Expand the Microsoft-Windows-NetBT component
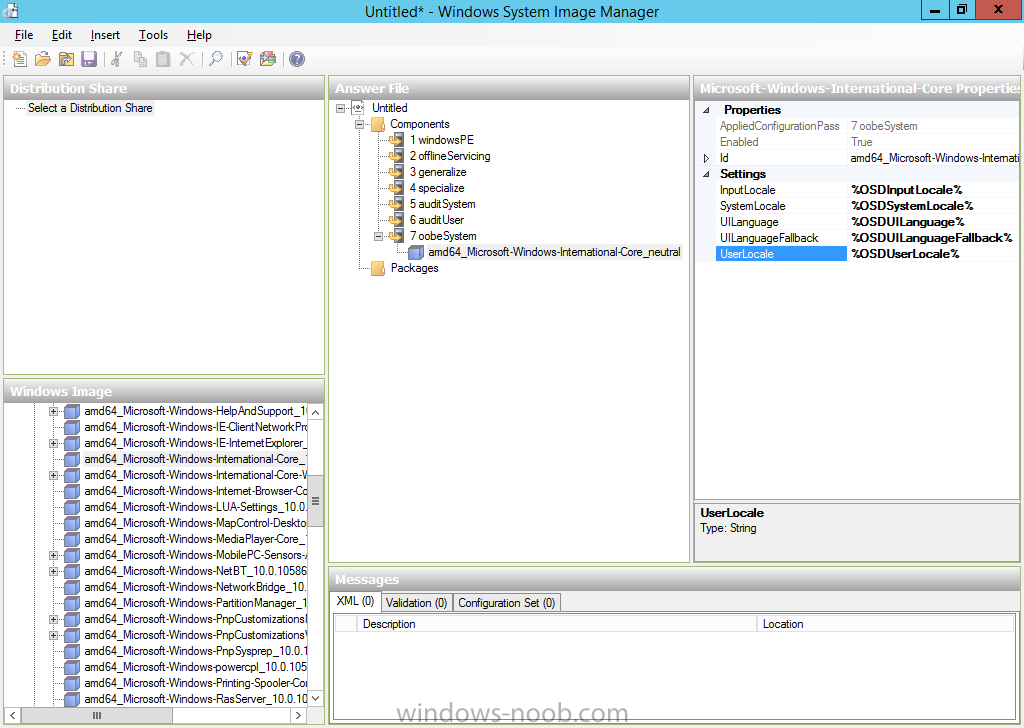This screenshot has height=728, width=1024. click(54, 571)
